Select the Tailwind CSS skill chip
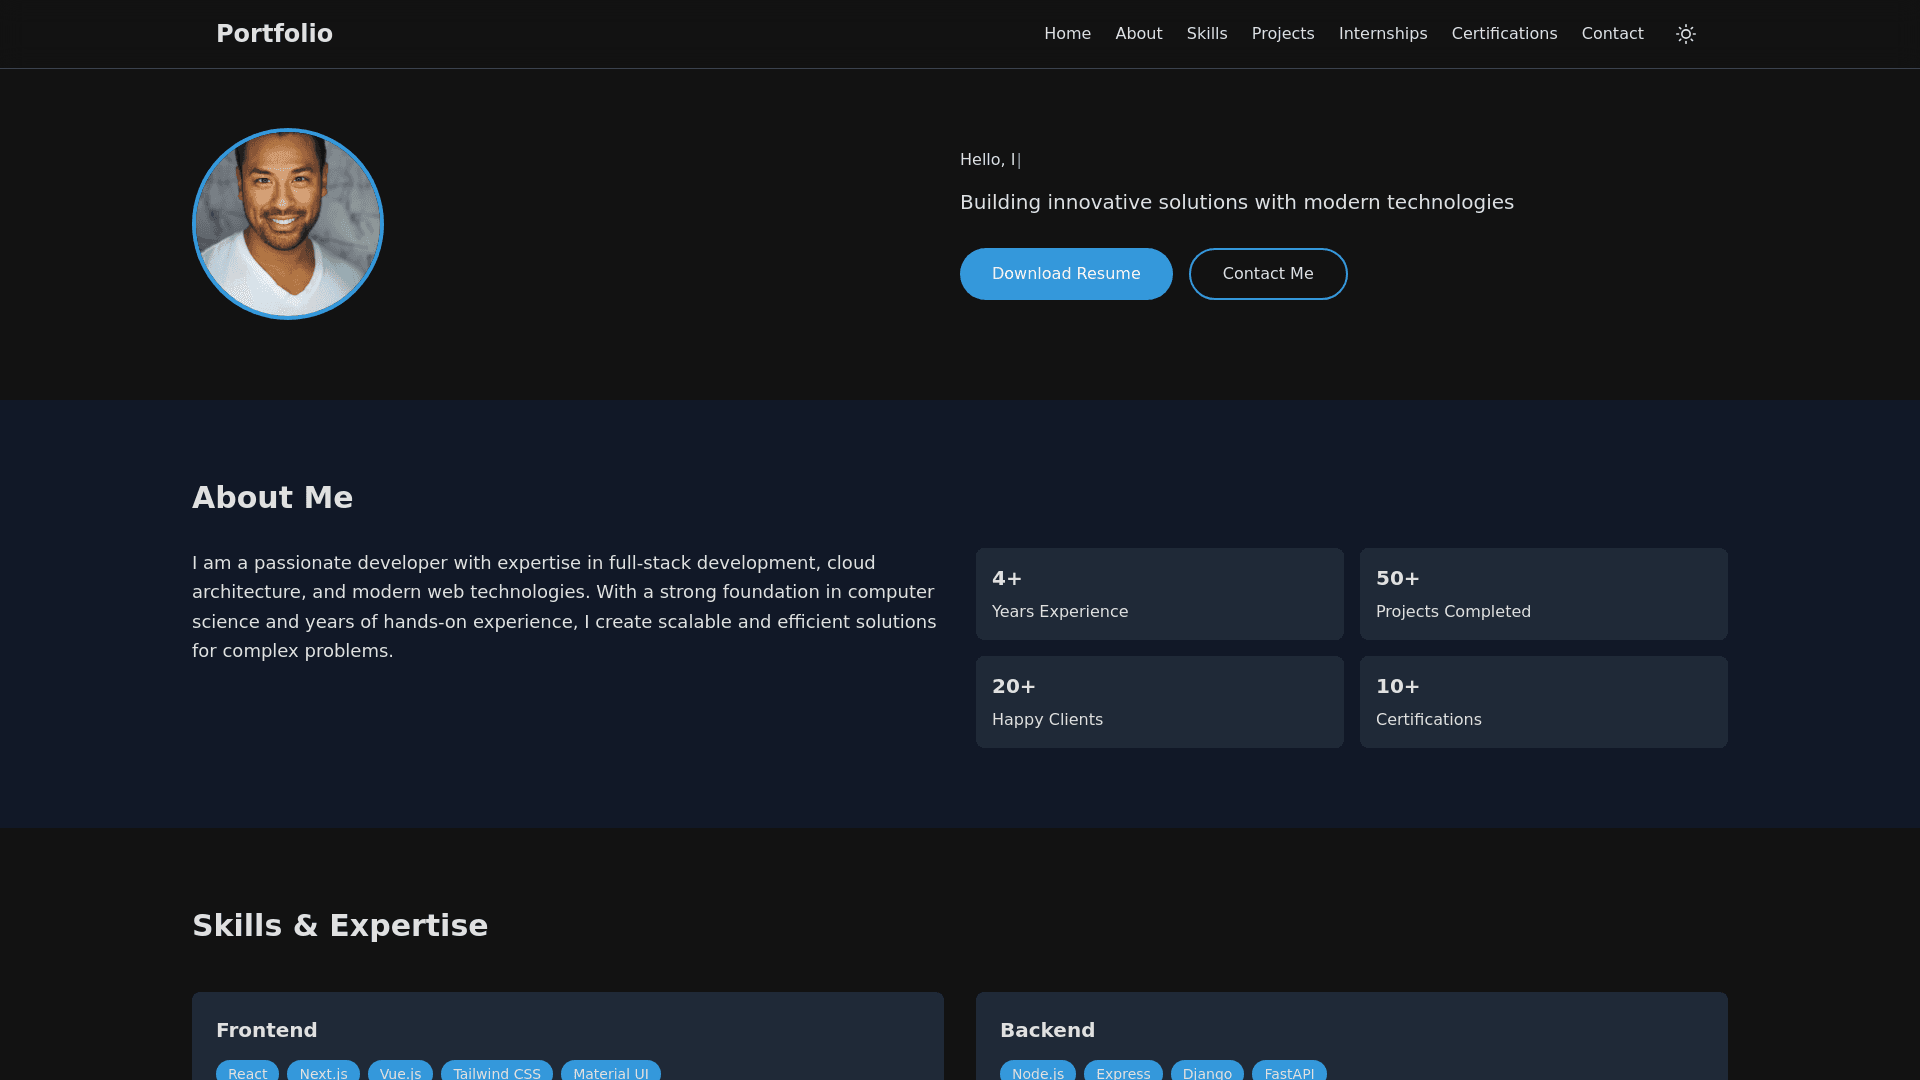 (x=496, y=1071)
